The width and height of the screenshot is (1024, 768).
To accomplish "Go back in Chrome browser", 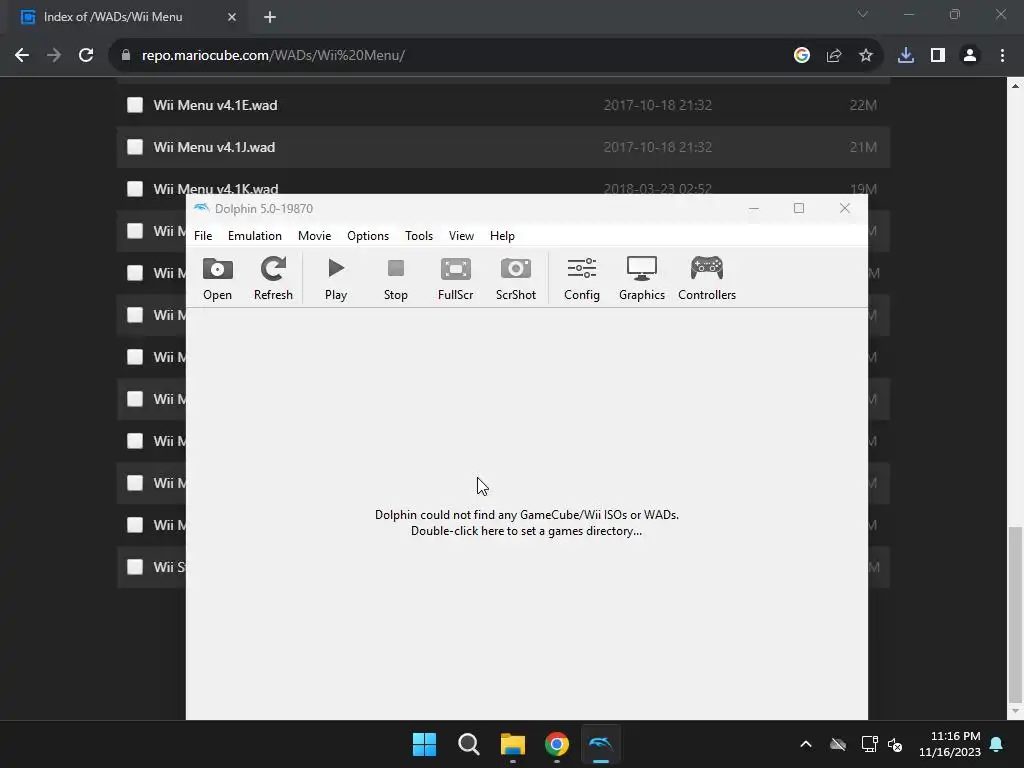I will point(22,56).
